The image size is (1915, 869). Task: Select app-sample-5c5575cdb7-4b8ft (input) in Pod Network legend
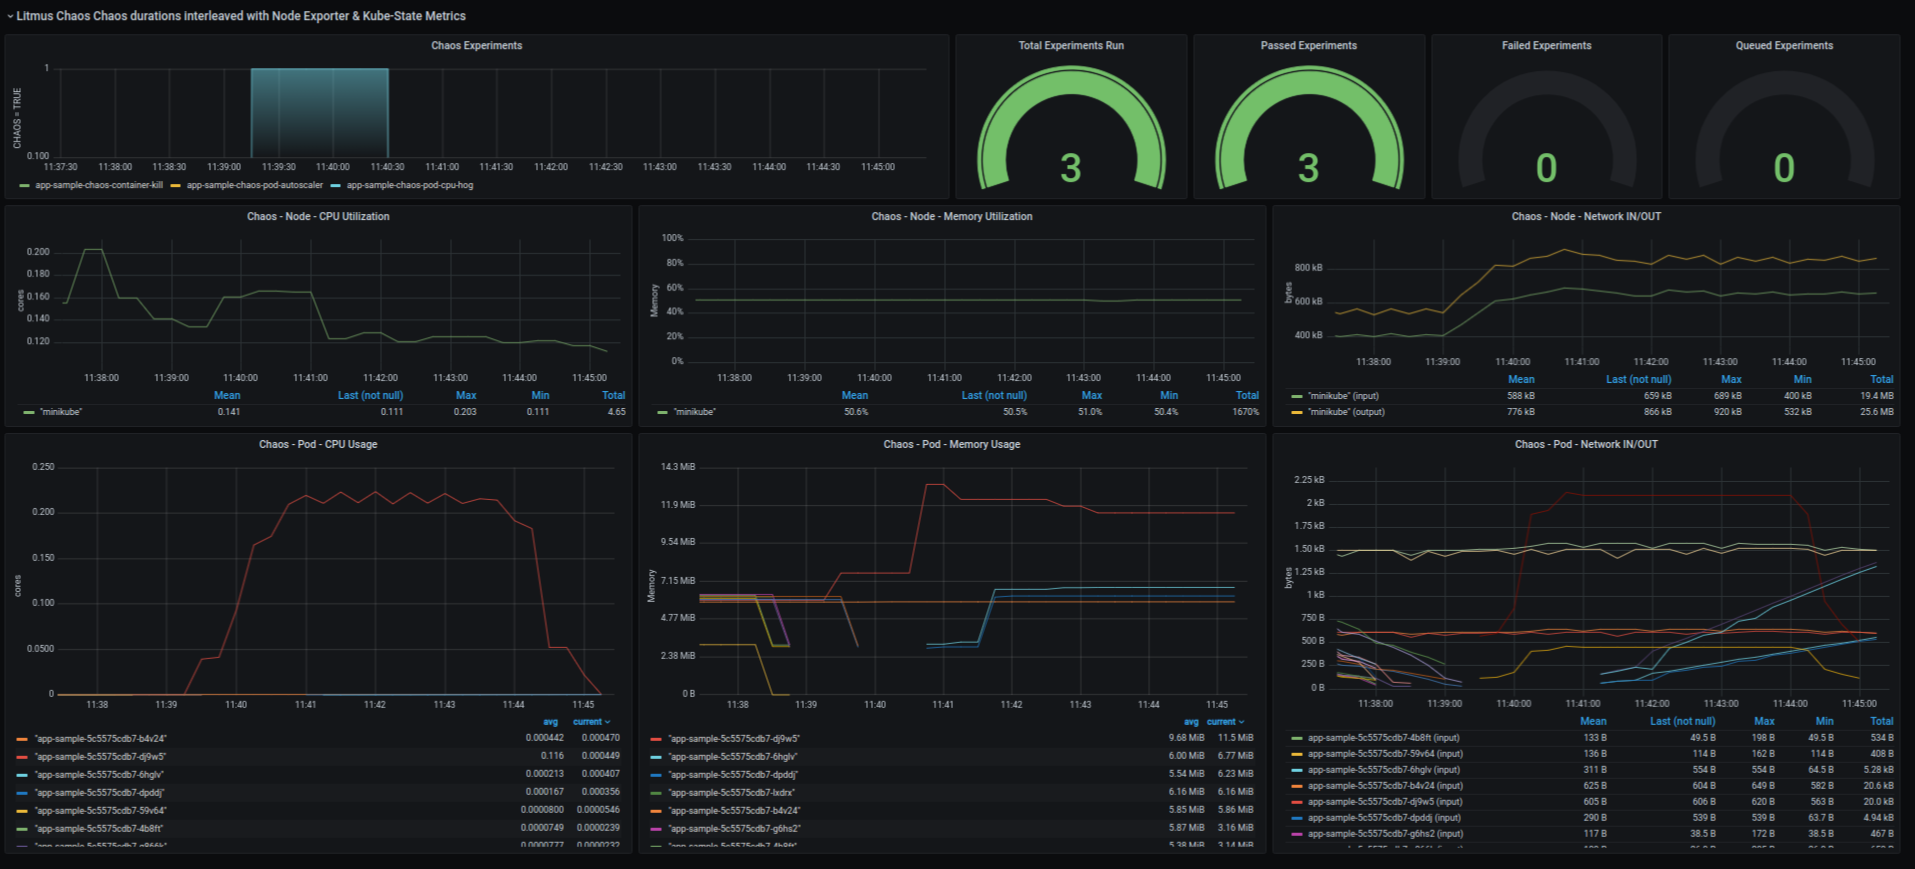(1383, 738)
